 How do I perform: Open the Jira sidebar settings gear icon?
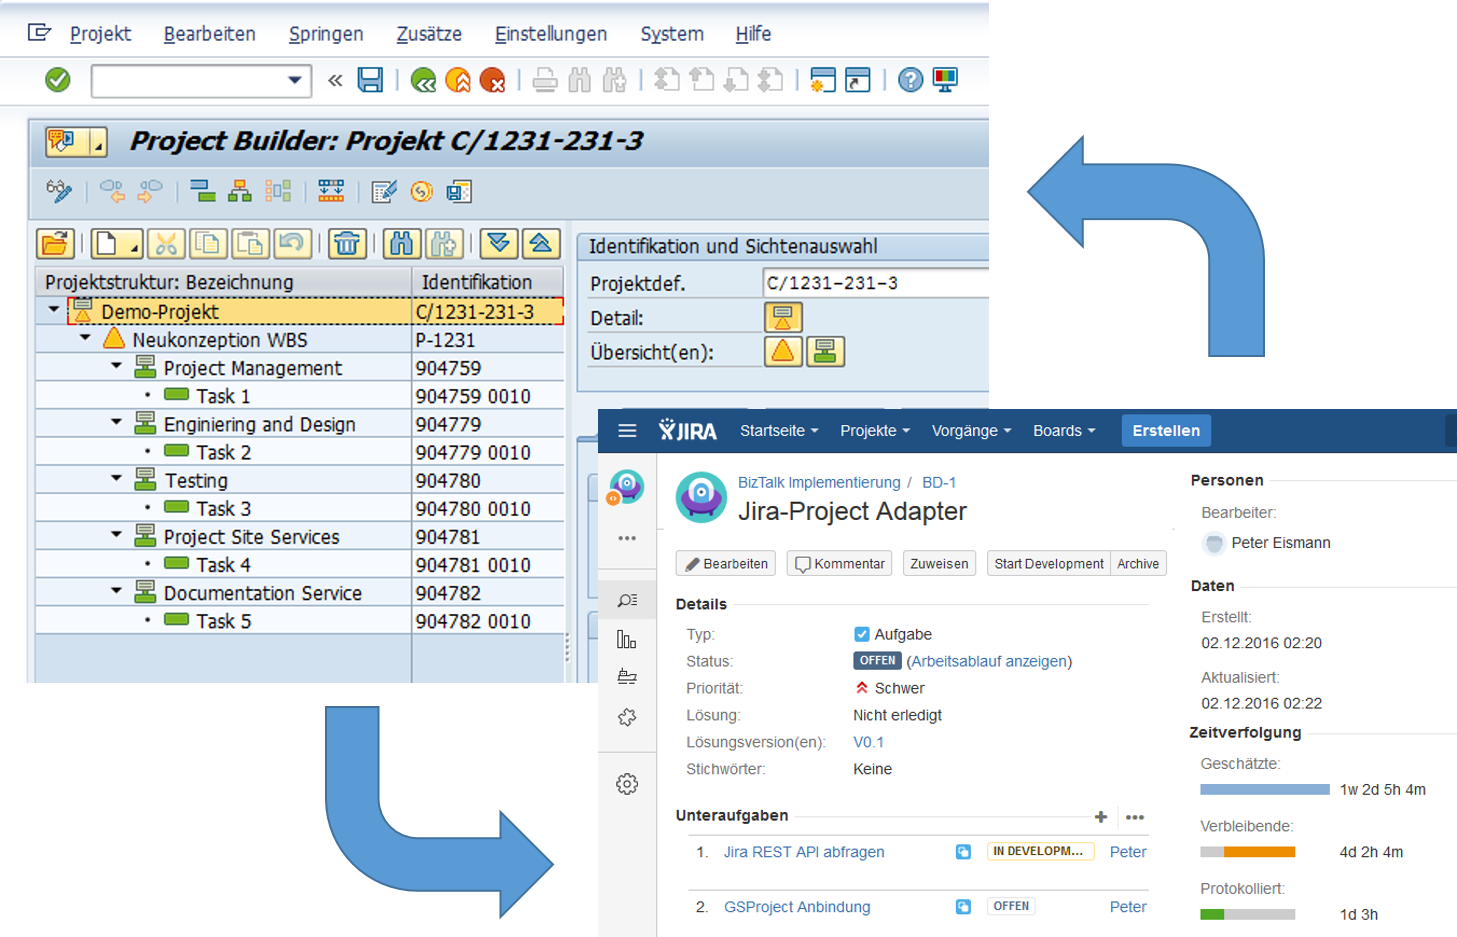point(627,784)
